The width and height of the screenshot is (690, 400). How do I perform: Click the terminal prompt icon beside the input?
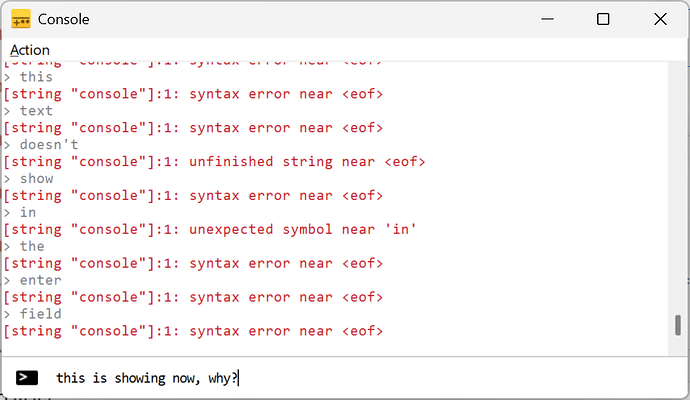click(28, 377)
